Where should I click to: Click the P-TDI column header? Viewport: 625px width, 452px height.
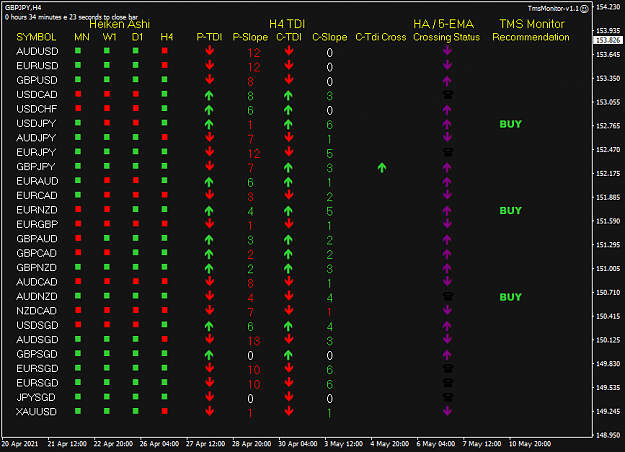pyautogui.click(x=209, y=37)
